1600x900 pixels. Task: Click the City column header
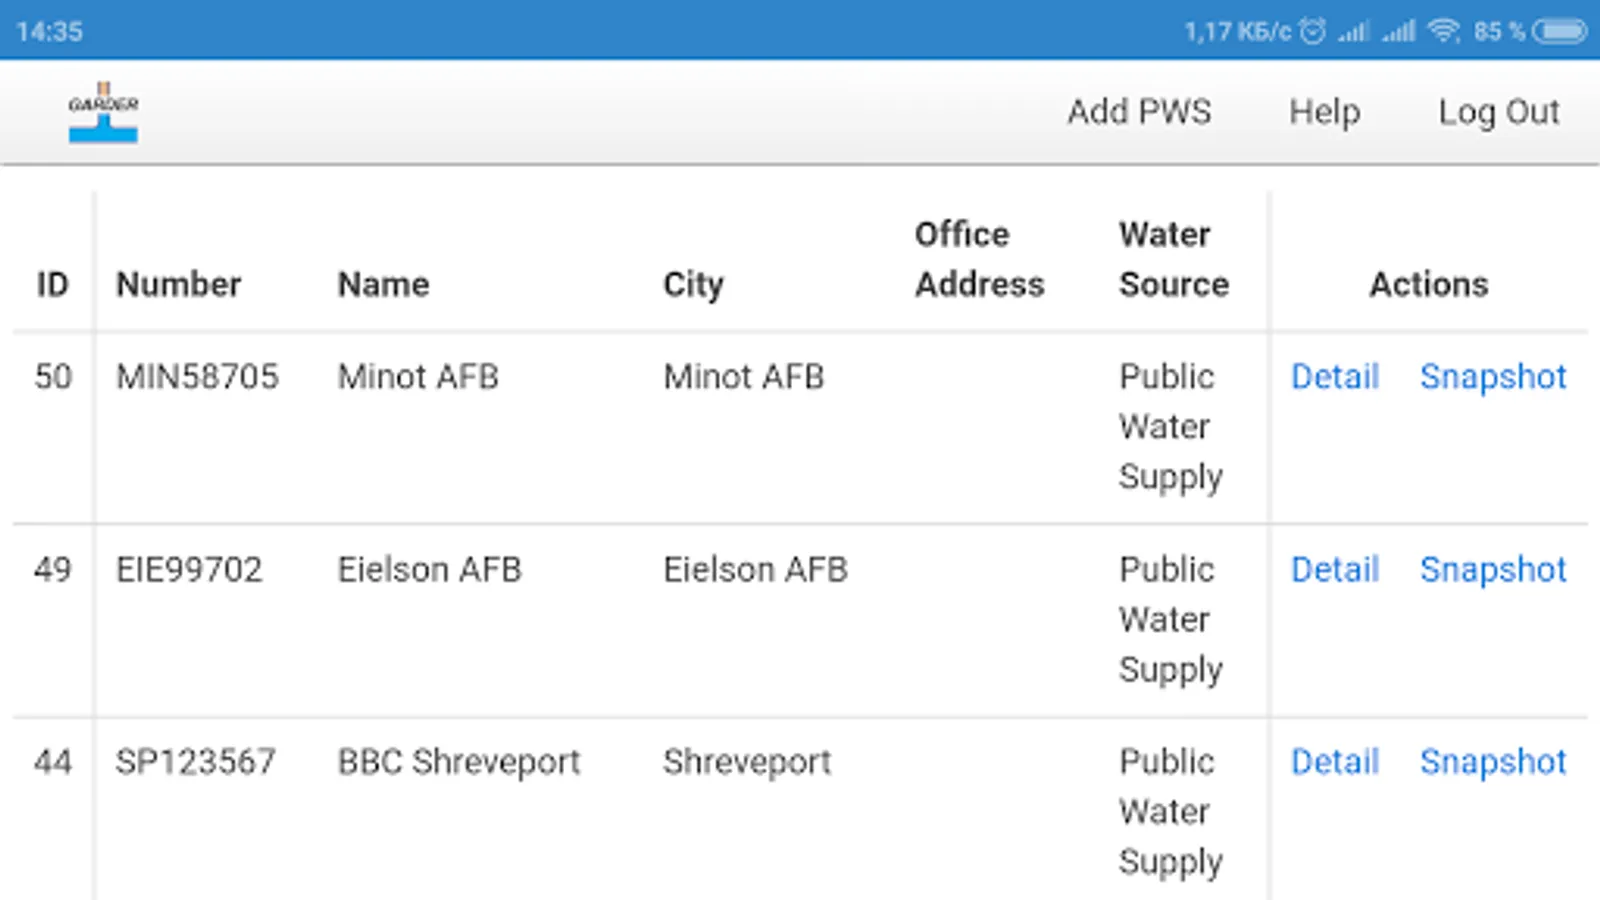coord(693,285)
